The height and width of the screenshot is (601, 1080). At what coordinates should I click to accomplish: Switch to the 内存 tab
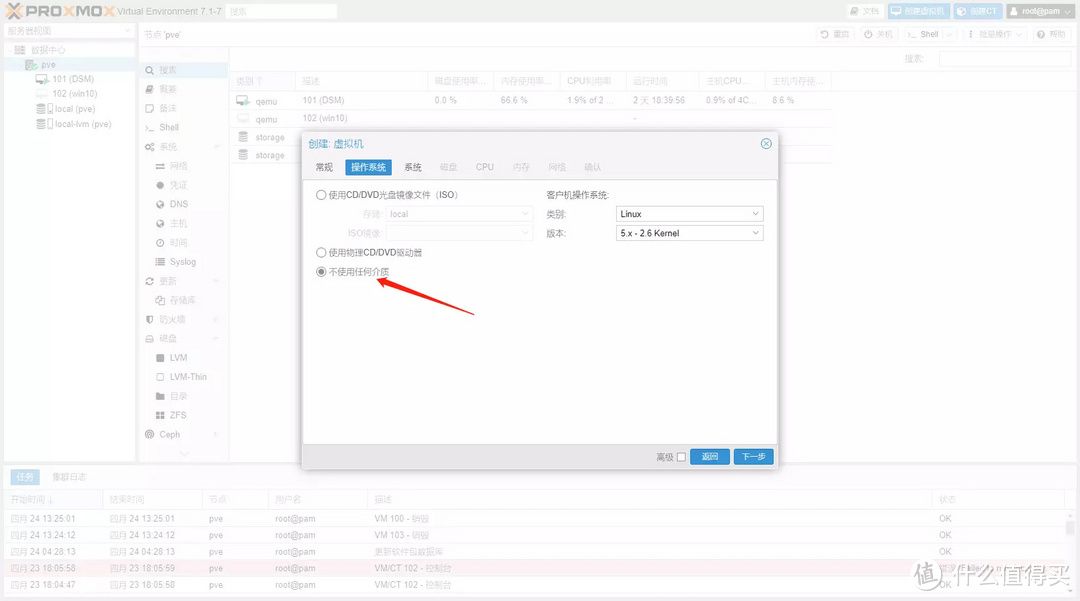pyautogui.click(x=521, y=167)
